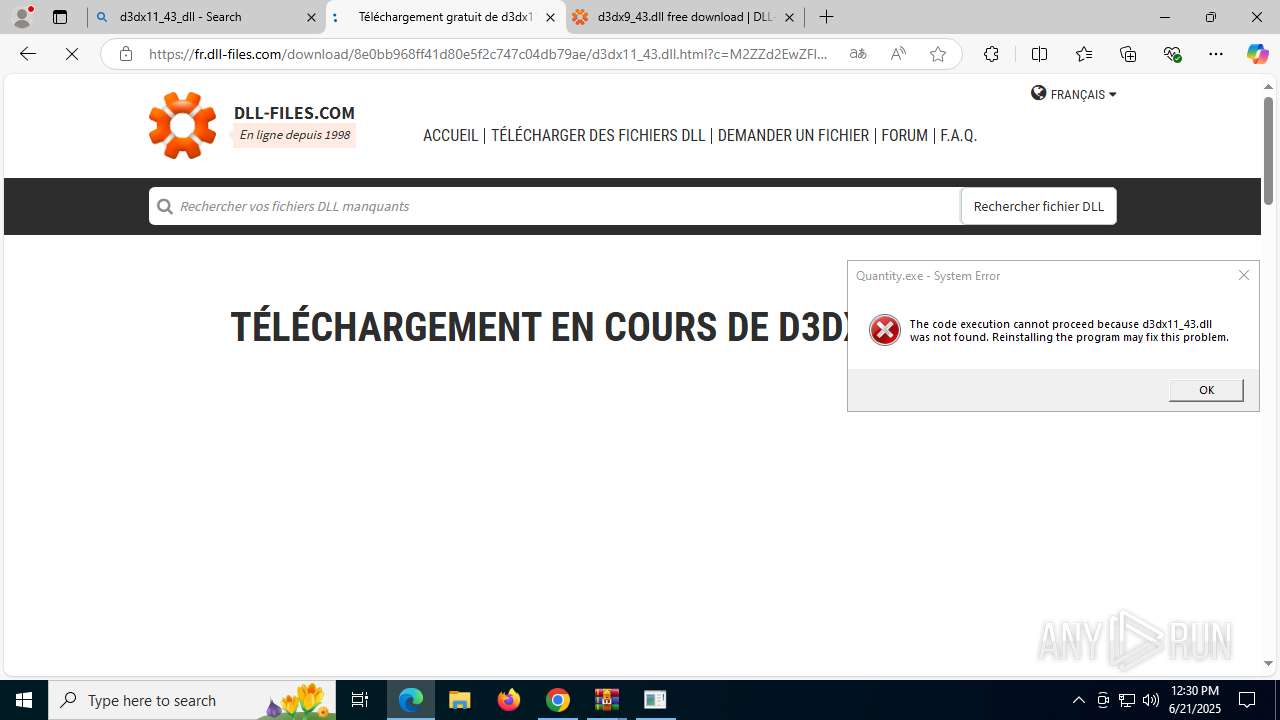Click the browser profile icon

pos(22,17)
